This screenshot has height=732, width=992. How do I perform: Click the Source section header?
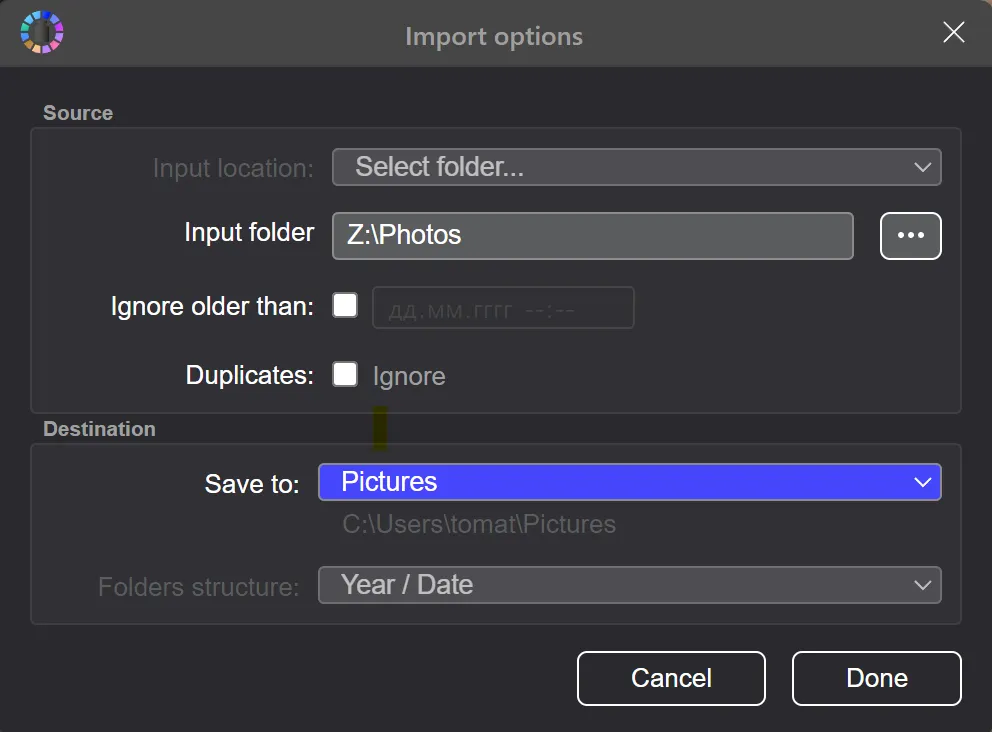coord(78,113)
